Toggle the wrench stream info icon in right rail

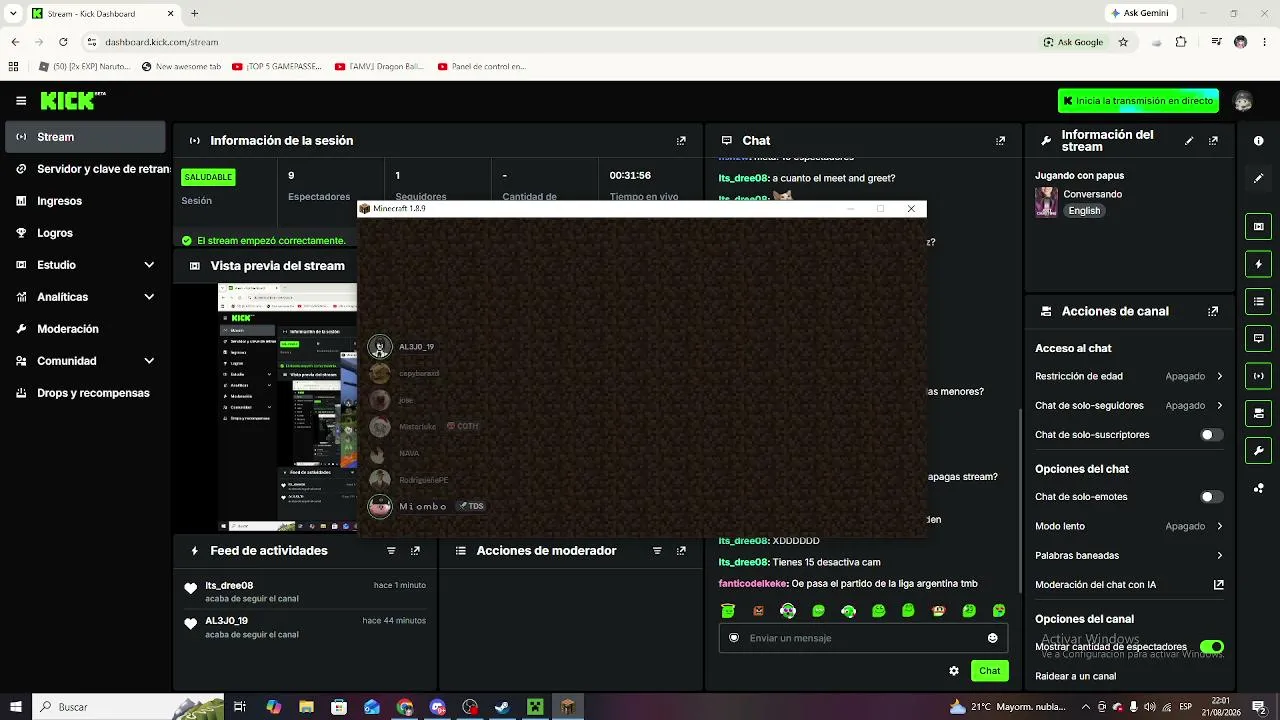point(1258,450)
